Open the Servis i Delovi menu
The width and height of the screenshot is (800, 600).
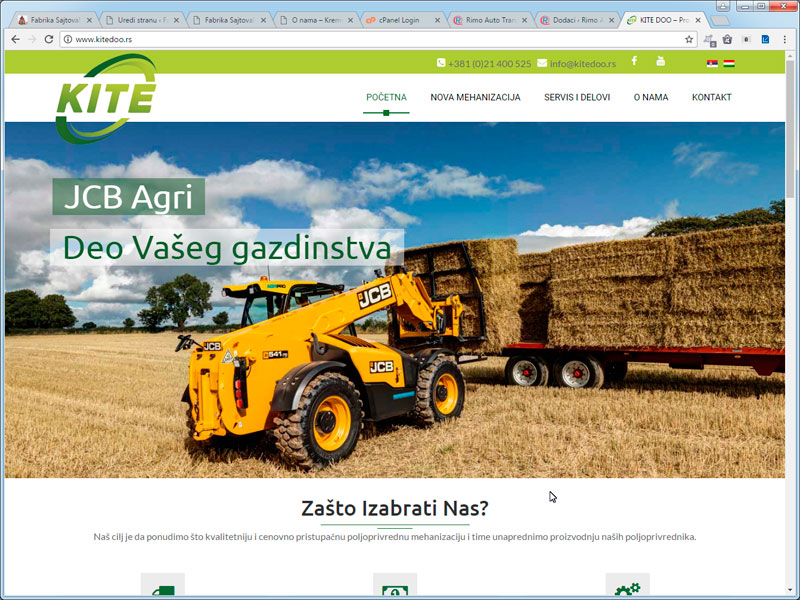(x=577, y=97)
